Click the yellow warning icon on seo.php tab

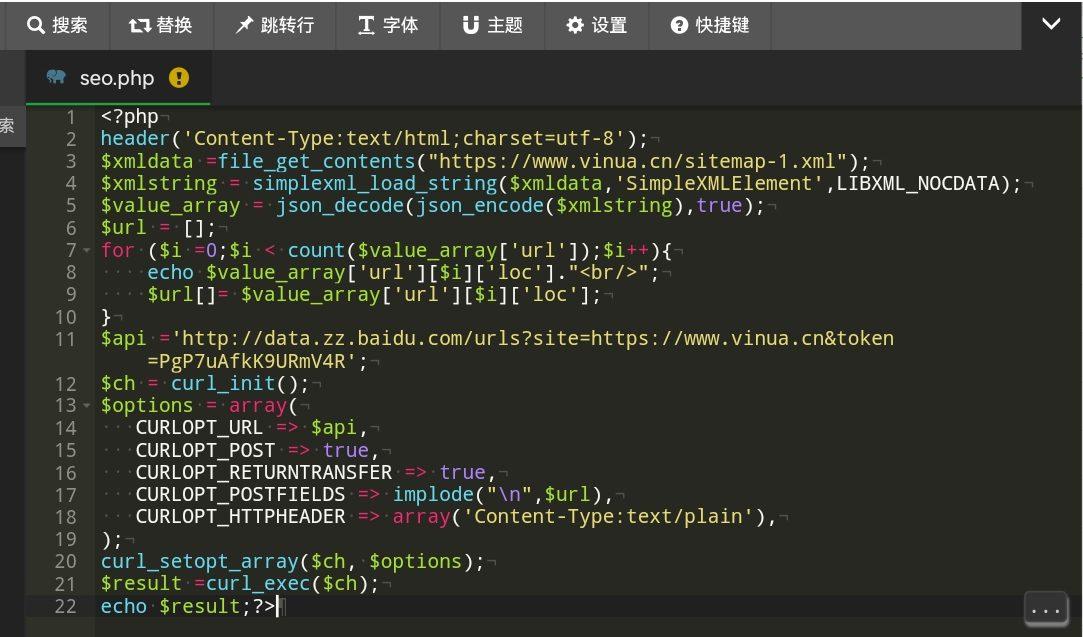coord(179,77)
